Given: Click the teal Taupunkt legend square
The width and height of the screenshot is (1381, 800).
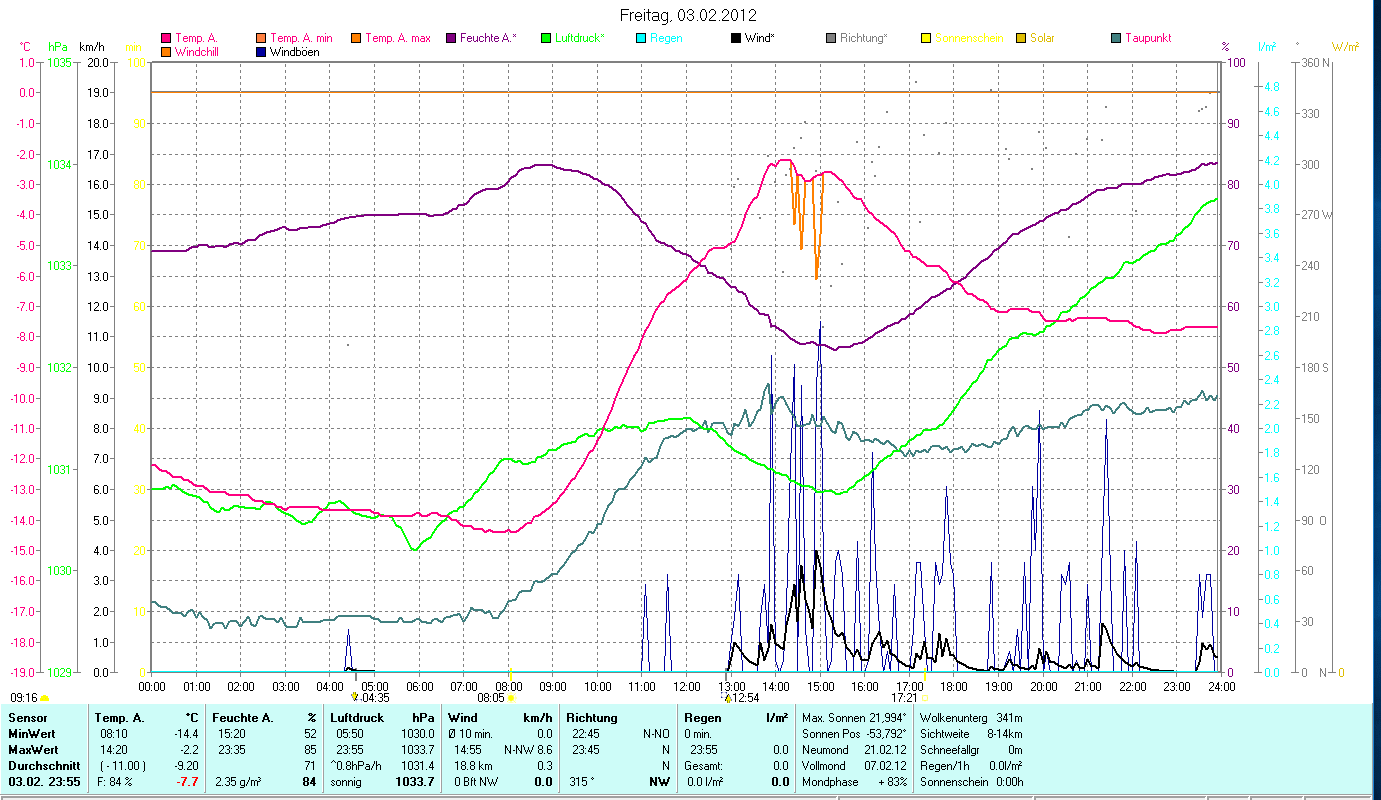Looking at the screenshot, I should pos(1116,39).
